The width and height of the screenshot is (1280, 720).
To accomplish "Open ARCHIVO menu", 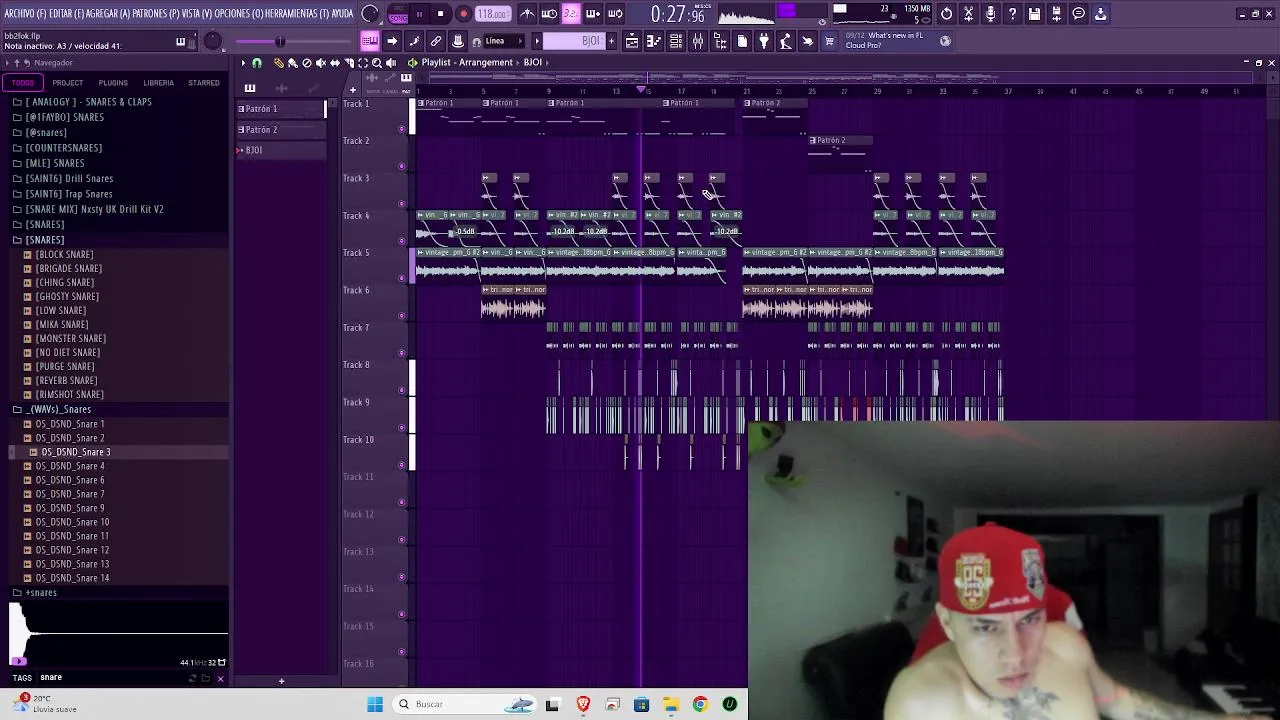I will click(x=26, y=14).
